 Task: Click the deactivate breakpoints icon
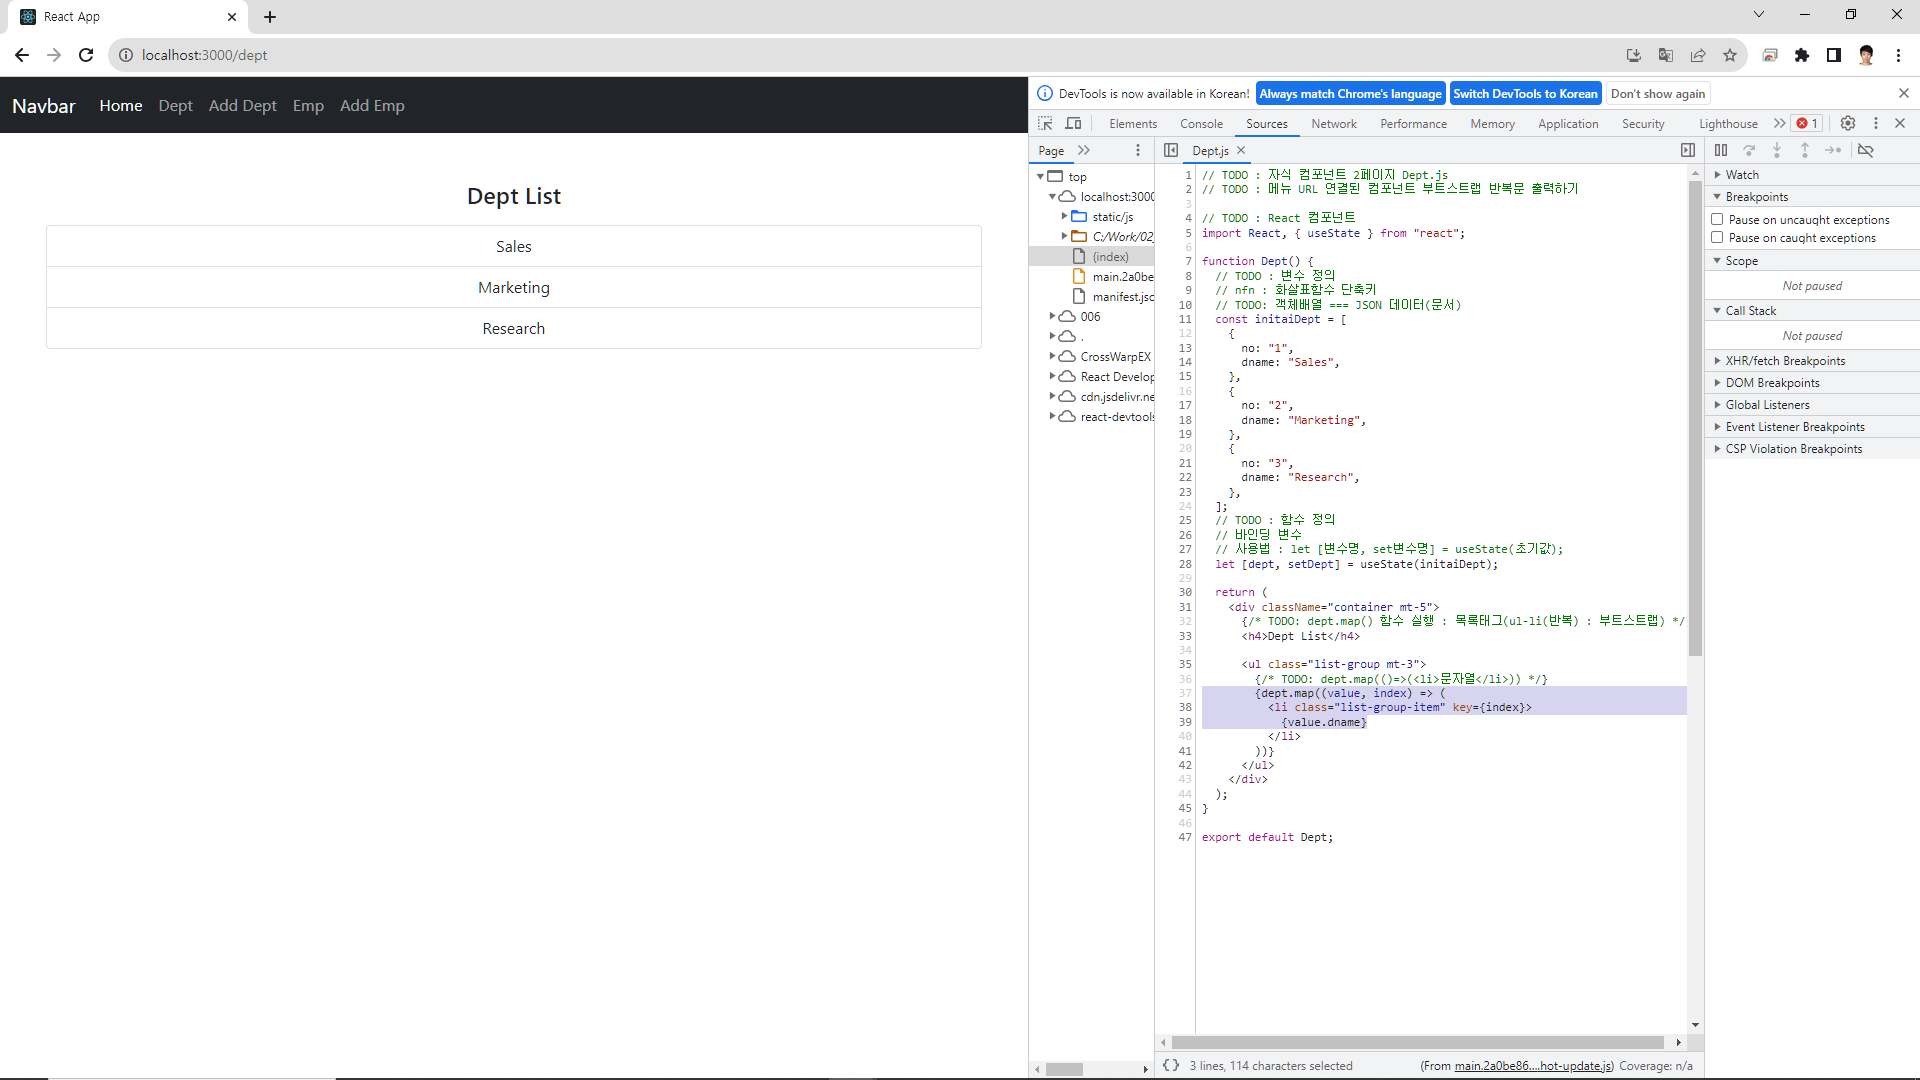pyautogui.click(x=1865, y=150)
